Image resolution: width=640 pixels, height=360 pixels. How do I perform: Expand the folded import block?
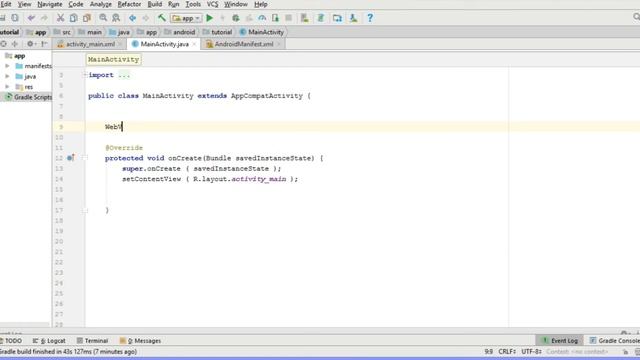85,75
